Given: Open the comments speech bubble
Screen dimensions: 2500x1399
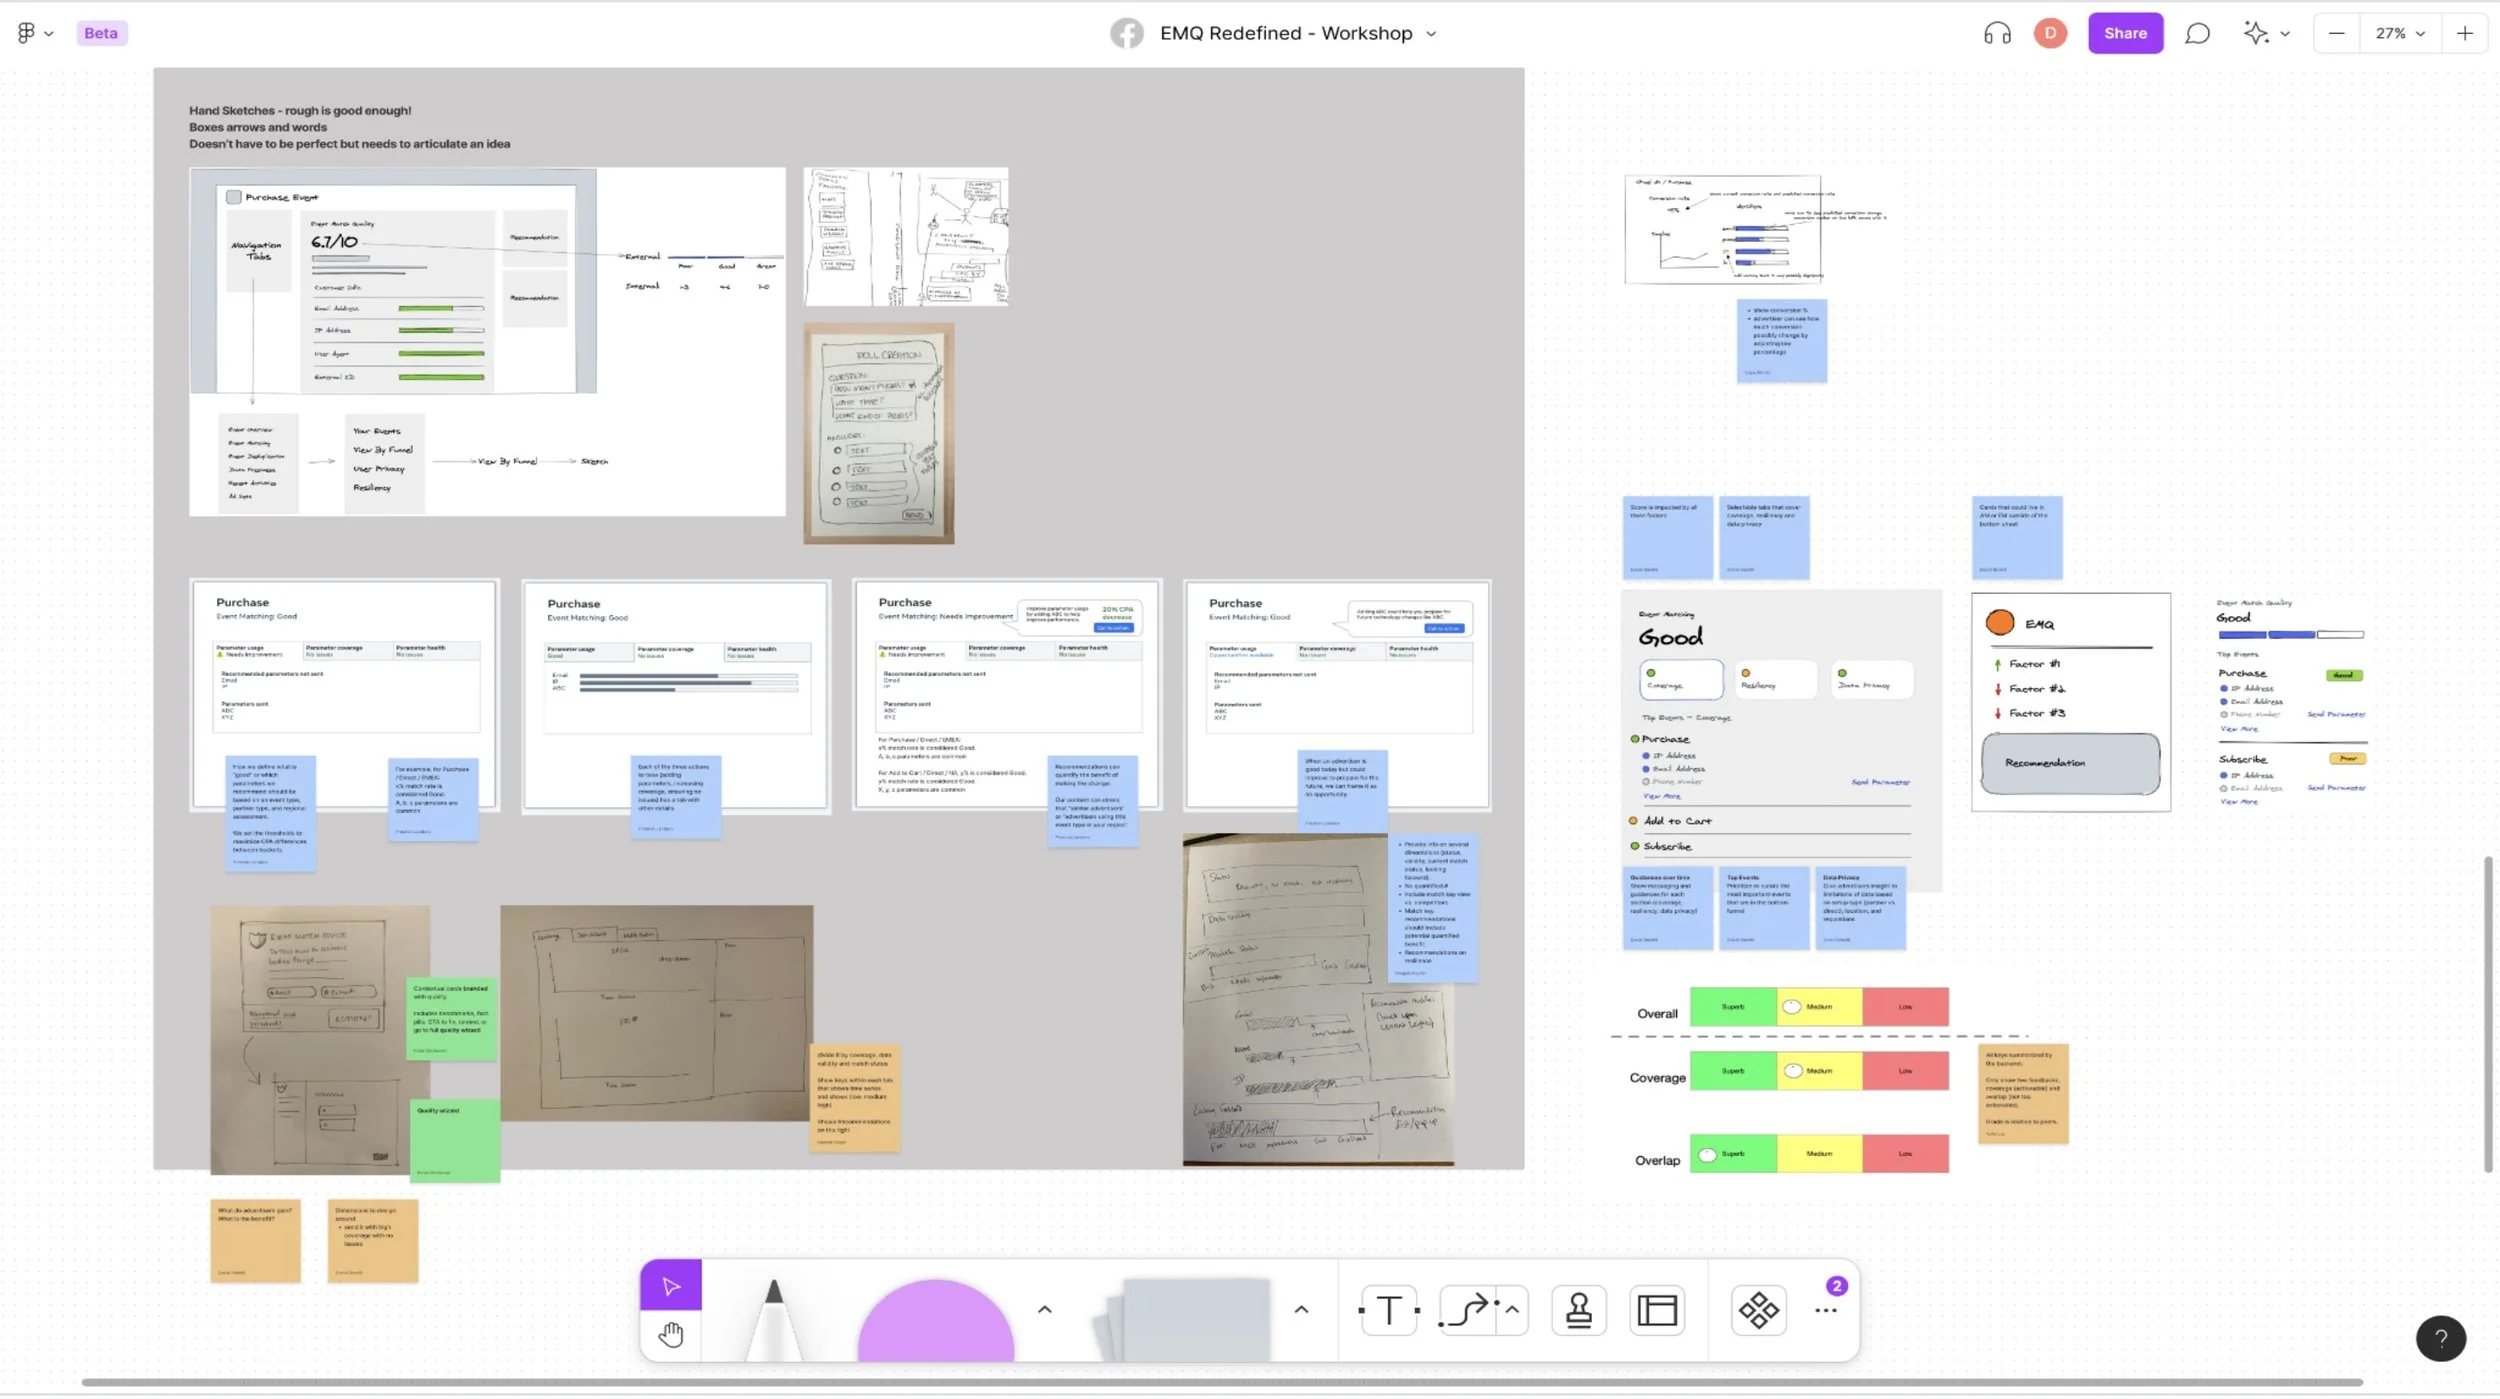Looking at the screenshot, I should (x=2196, y=33).
